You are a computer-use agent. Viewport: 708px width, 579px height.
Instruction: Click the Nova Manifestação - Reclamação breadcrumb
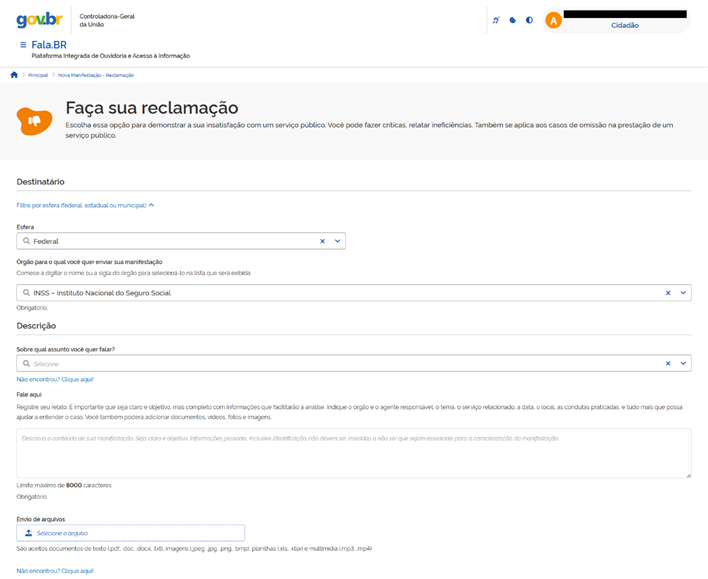96,75
